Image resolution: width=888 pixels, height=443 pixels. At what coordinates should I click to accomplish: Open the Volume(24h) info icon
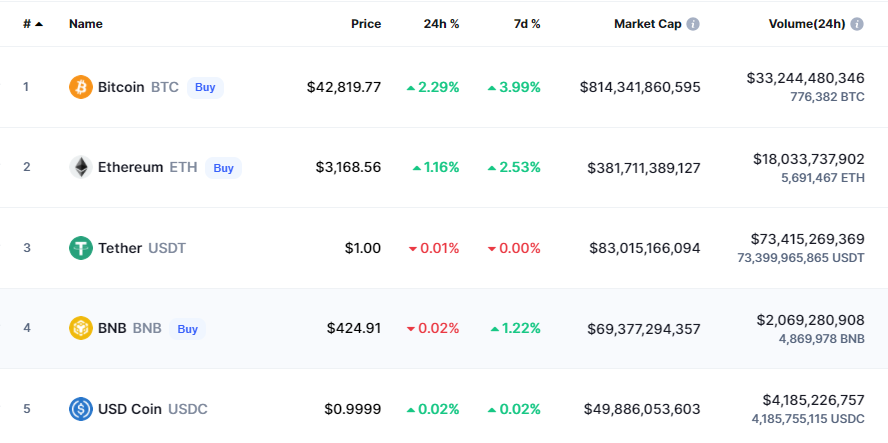pos(857,24)
